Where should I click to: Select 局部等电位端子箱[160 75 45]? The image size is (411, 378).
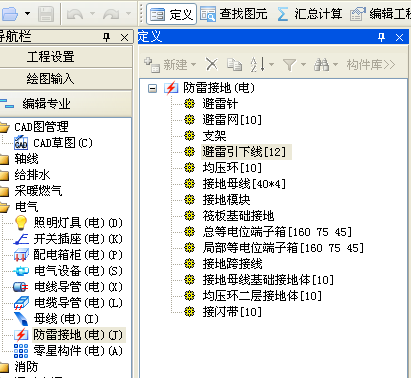coord(283,248)
